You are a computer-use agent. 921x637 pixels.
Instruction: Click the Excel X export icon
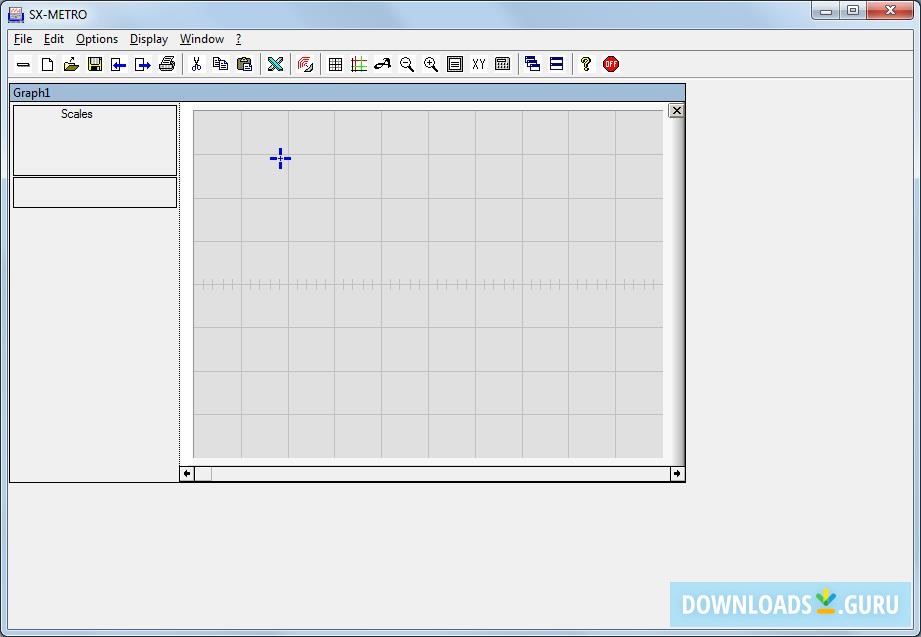pos(275,64)
